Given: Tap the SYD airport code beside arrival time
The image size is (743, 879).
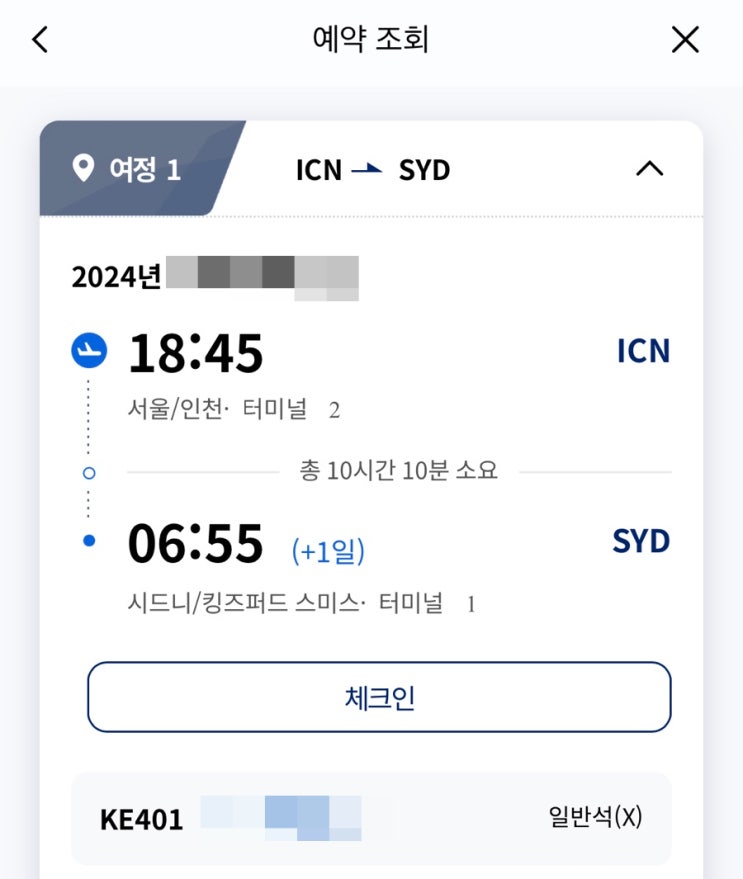Looking at the screenshot, I should point(641,541).
